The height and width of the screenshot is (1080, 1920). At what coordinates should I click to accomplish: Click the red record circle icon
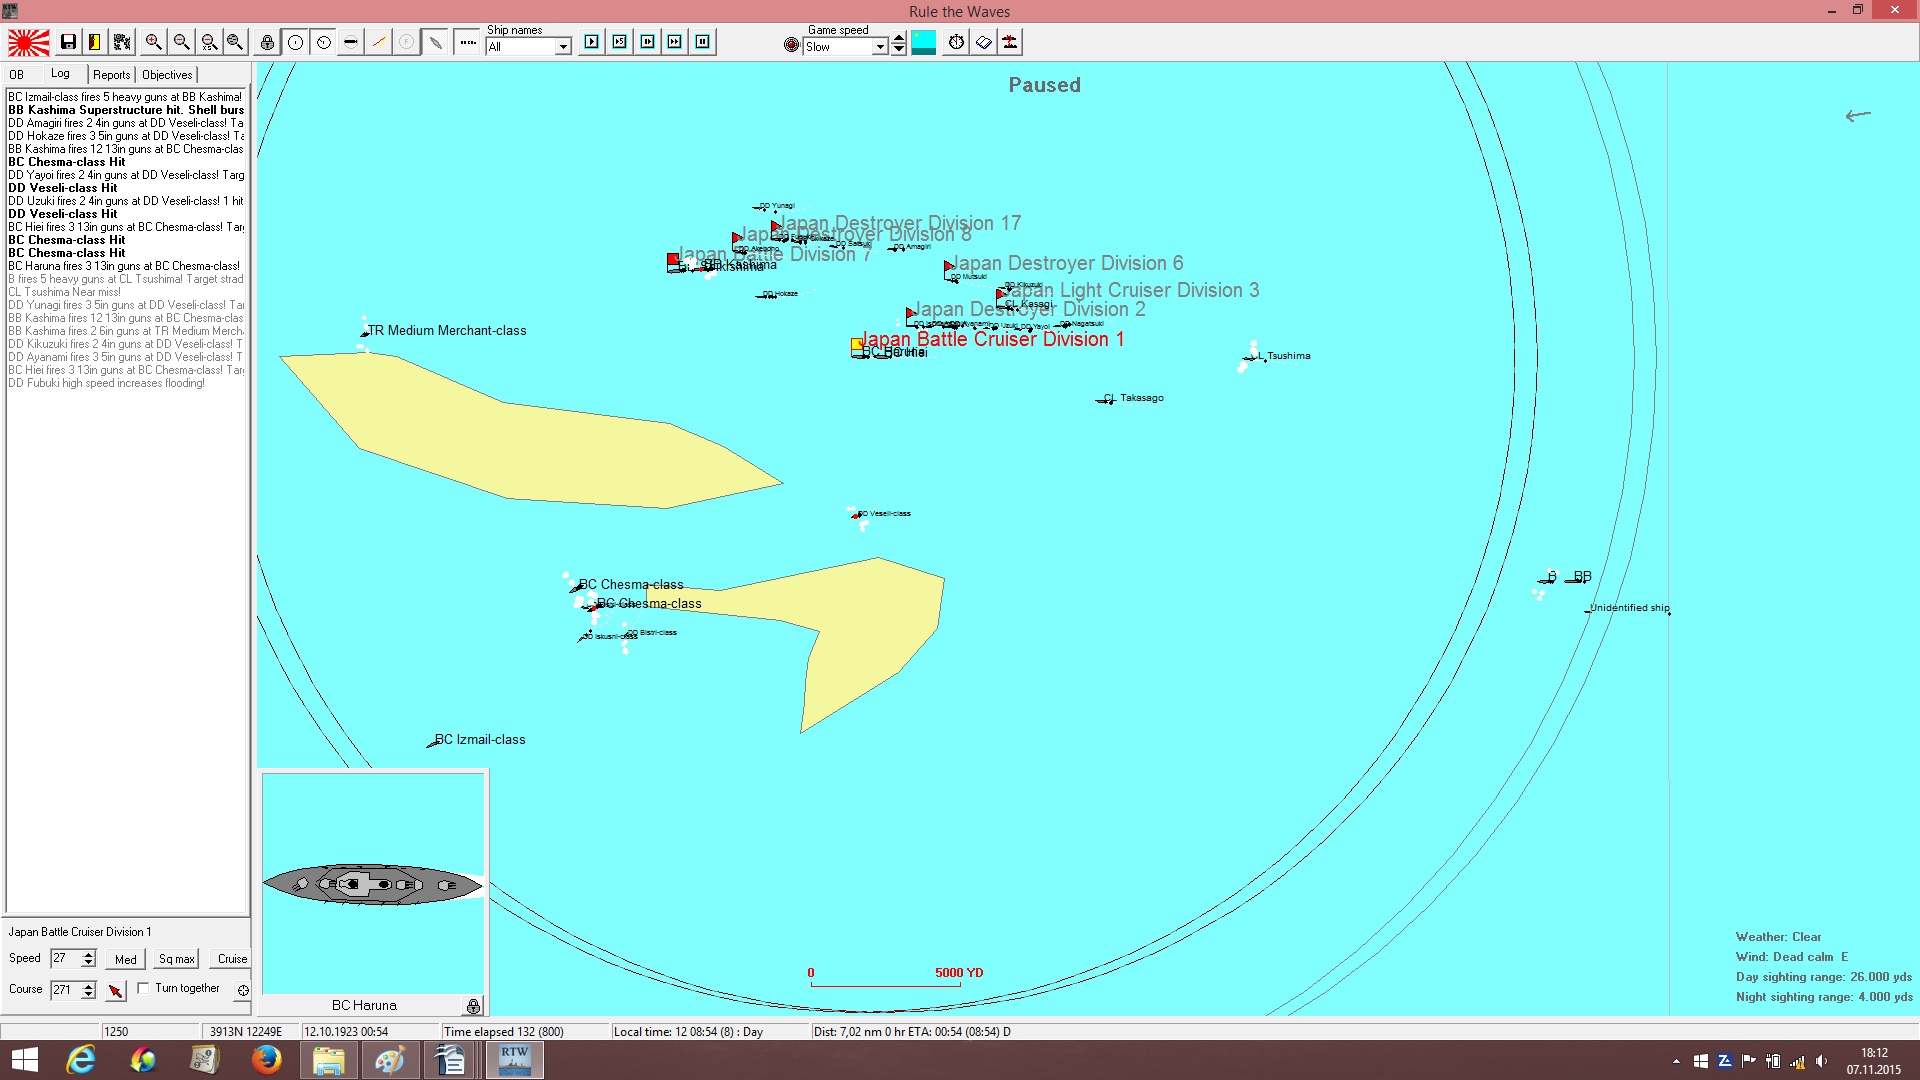[x=792, y=45]
